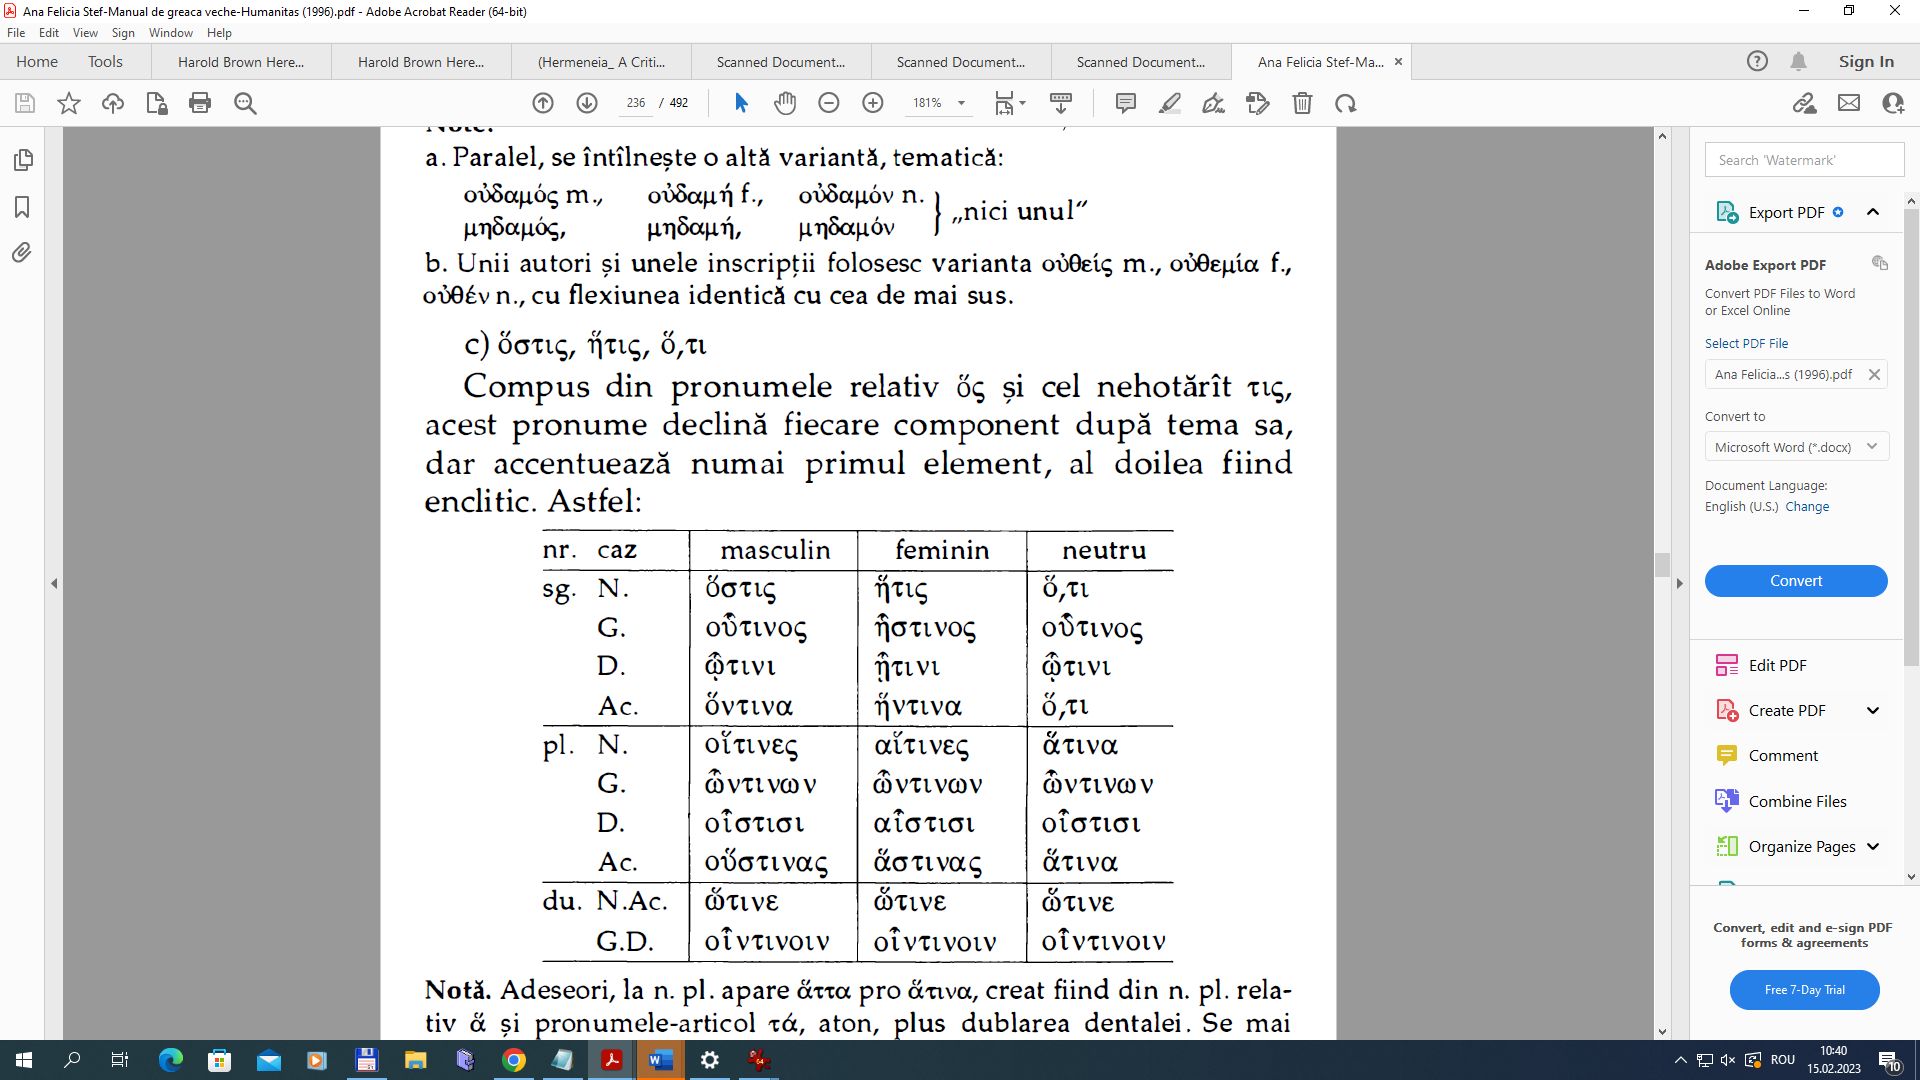
Task: Expand Create PDF options
Action: coord(1873,710)
